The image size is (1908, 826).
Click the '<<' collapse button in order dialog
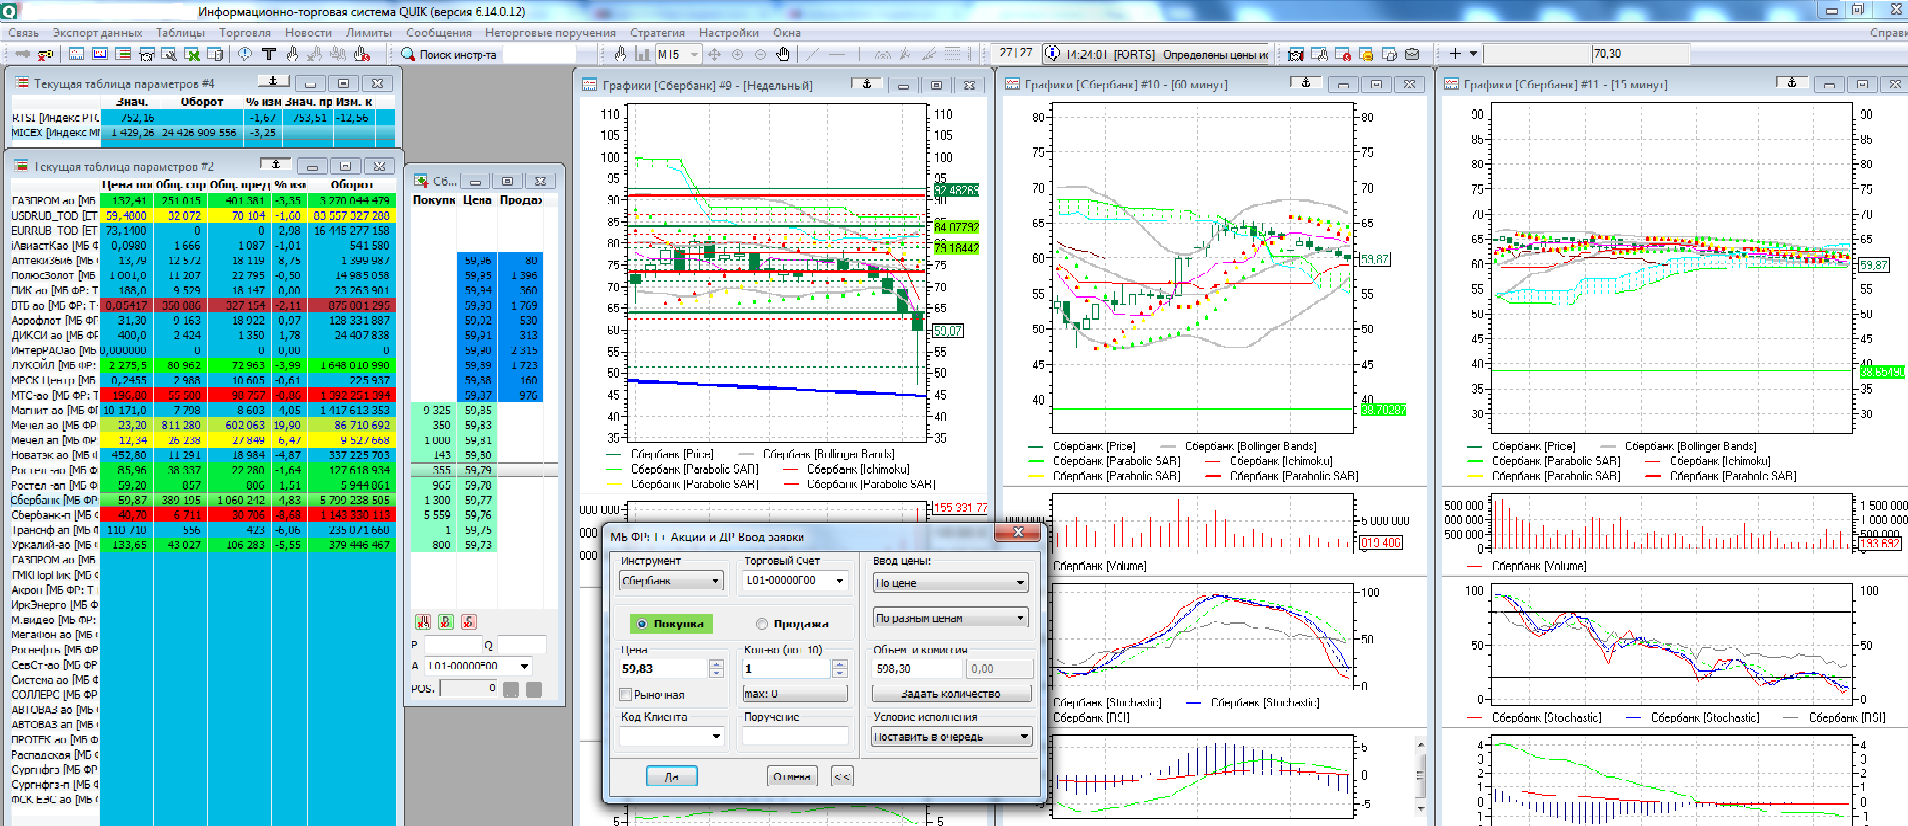click(x=842, y=776)
